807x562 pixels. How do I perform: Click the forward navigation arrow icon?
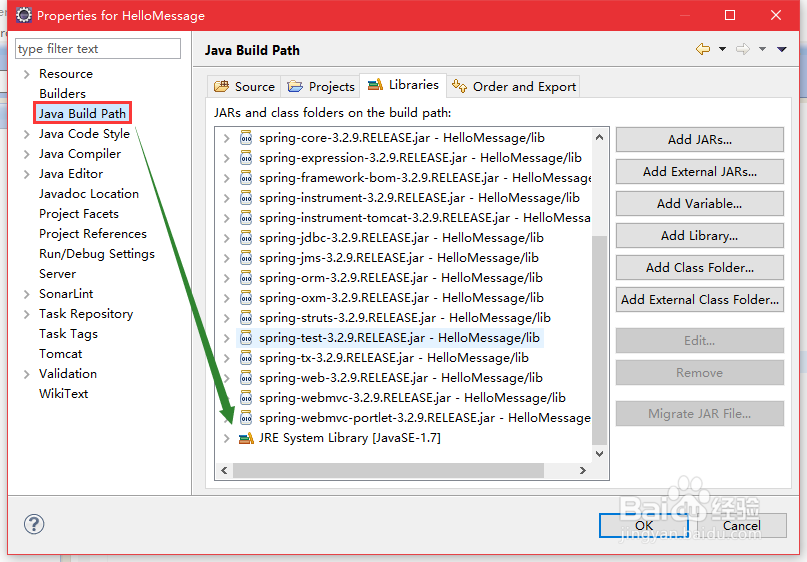(743, 49)
